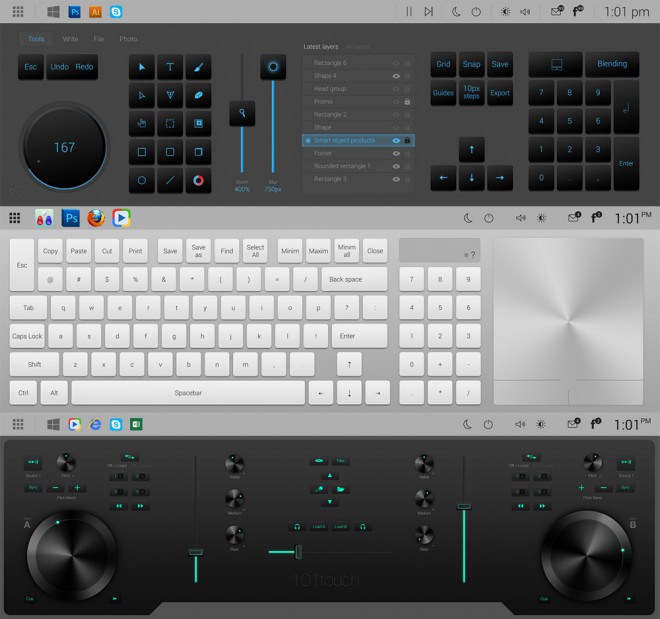Switch to the Photo tab
The width and height of the screenshot is (660, 619).
128,39
